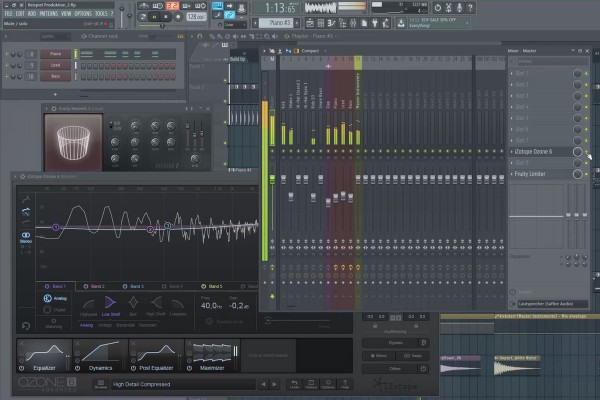
Task: Toggle mute LED of Piano channel
Action: click(7, 54)
